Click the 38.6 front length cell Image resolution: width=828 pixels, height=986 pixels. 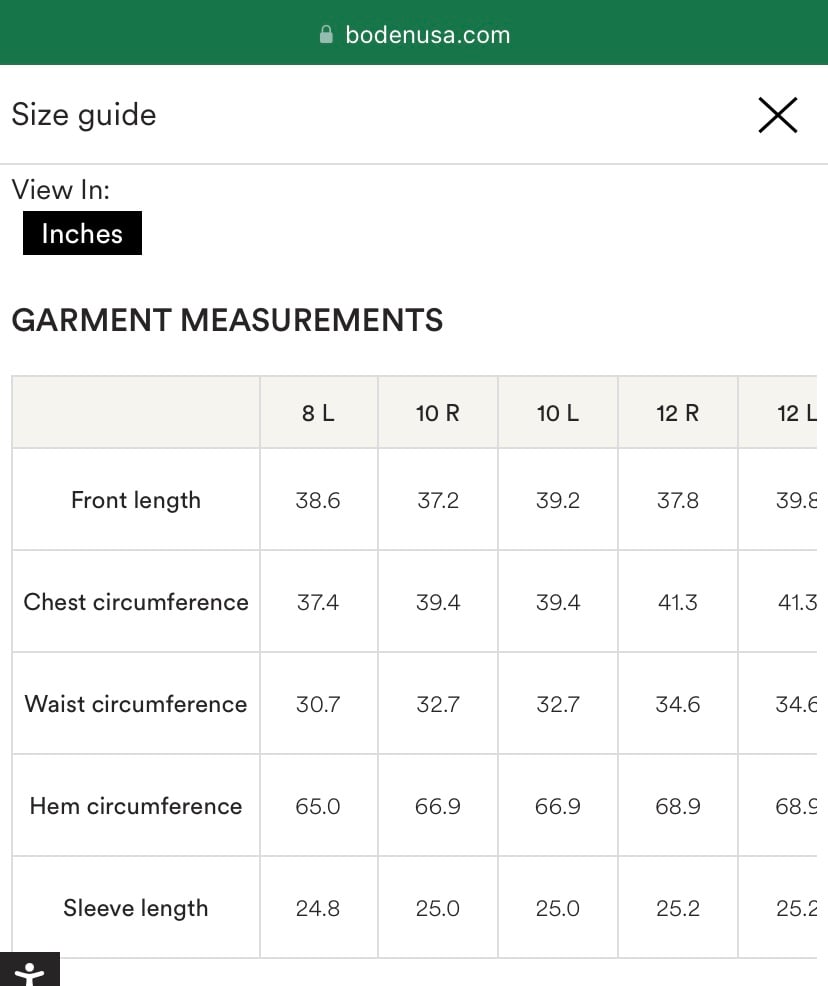[x=319, y=500]
